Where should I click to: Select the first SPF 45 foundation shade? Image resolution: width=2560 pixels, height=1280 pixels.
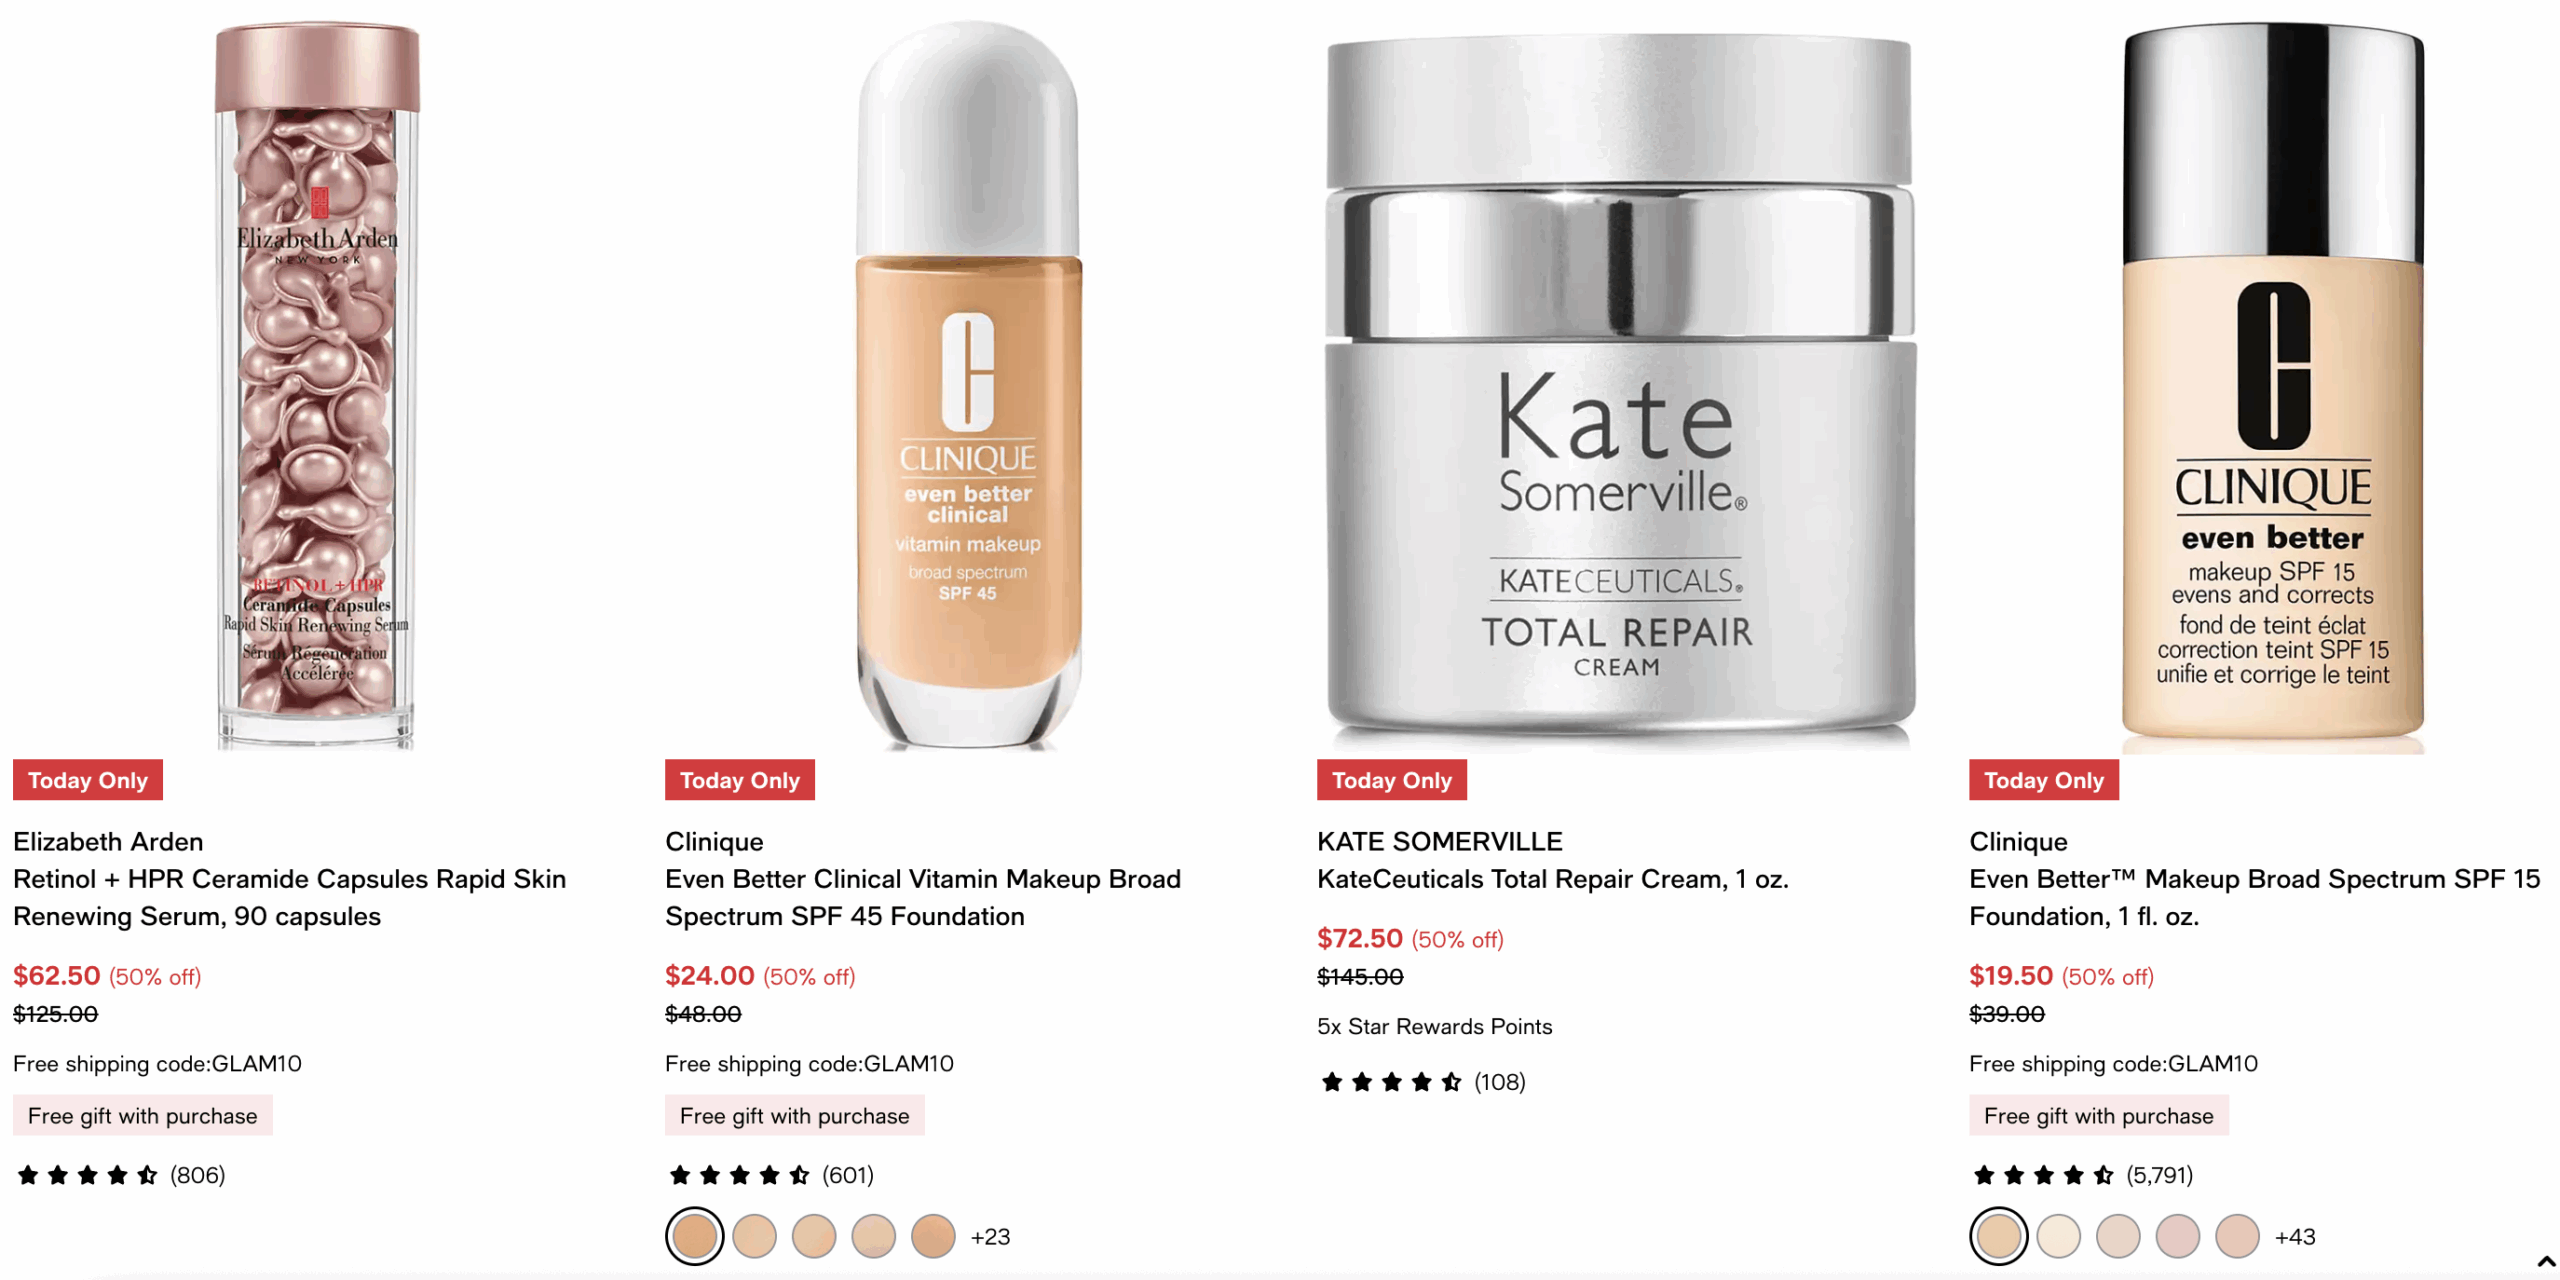coord(694,1236)
